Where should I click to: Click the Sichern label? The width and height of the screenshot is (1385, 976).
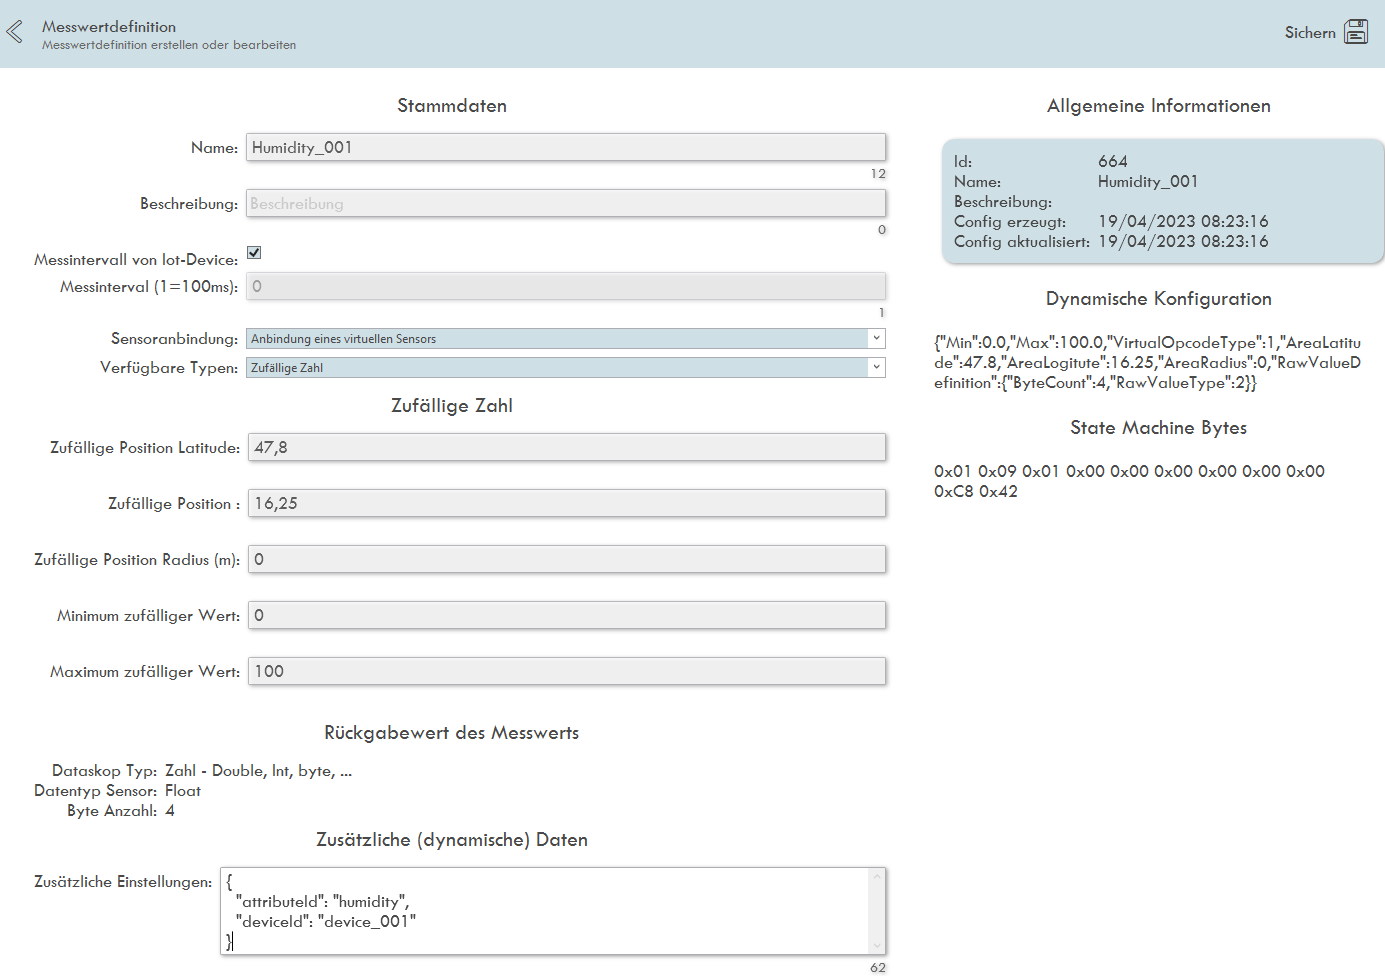[x=1310, y=33]
